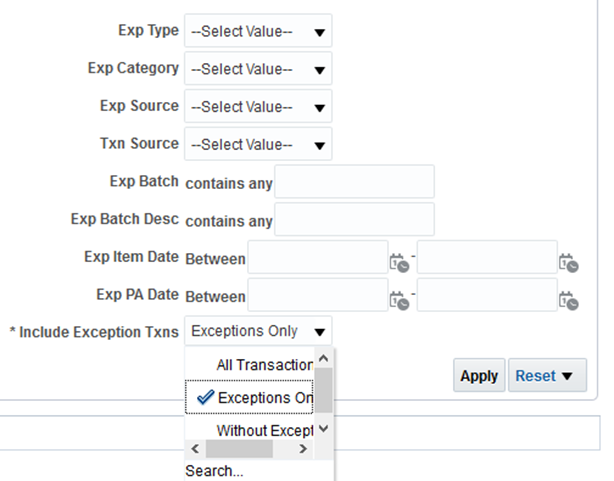Select Without Exceptions option in list
The width and height of the screenshot is (614, 481).
pos(264,430)
